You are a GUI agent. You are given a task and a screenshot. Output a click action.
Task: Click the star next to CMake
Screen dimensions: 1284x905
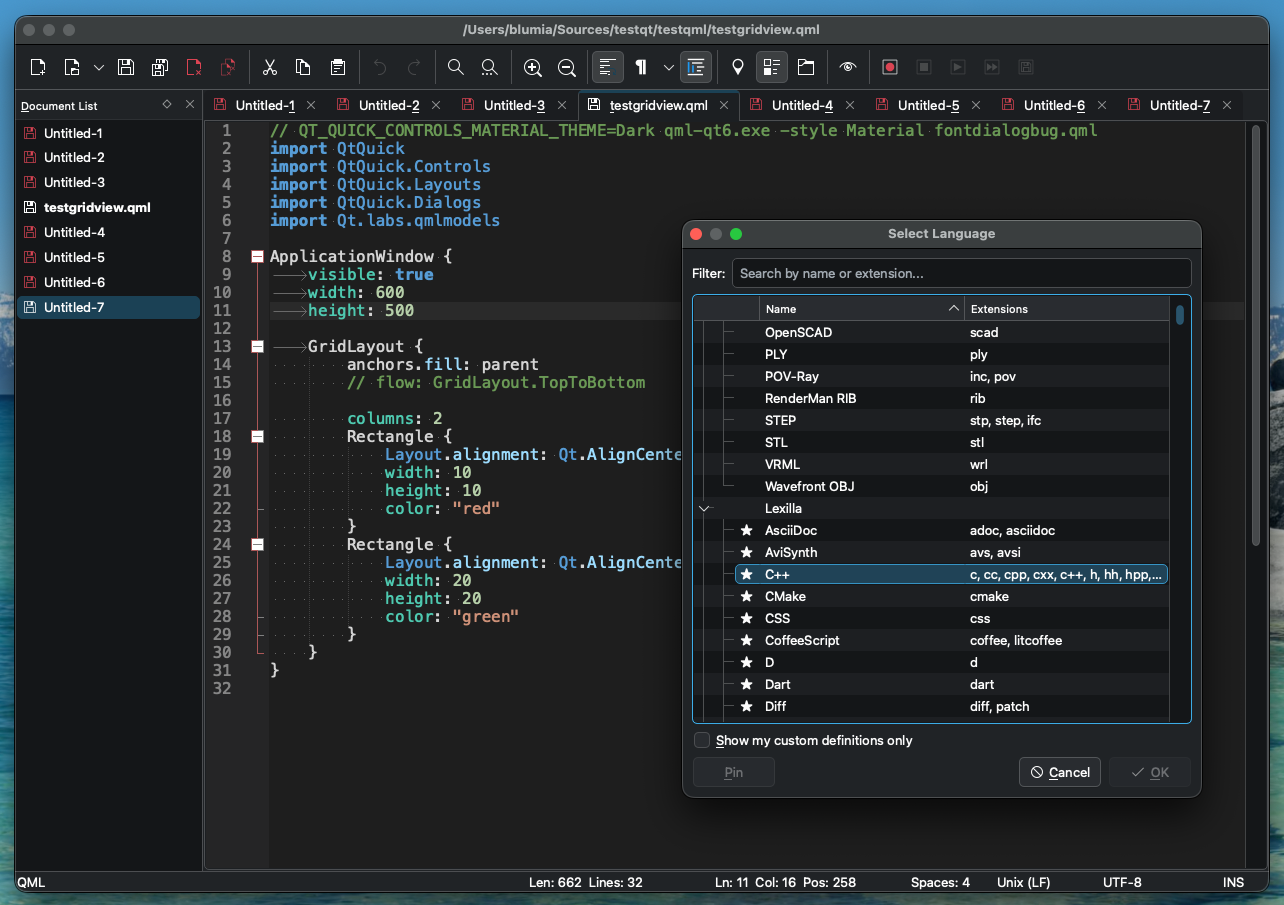(746, 596)
